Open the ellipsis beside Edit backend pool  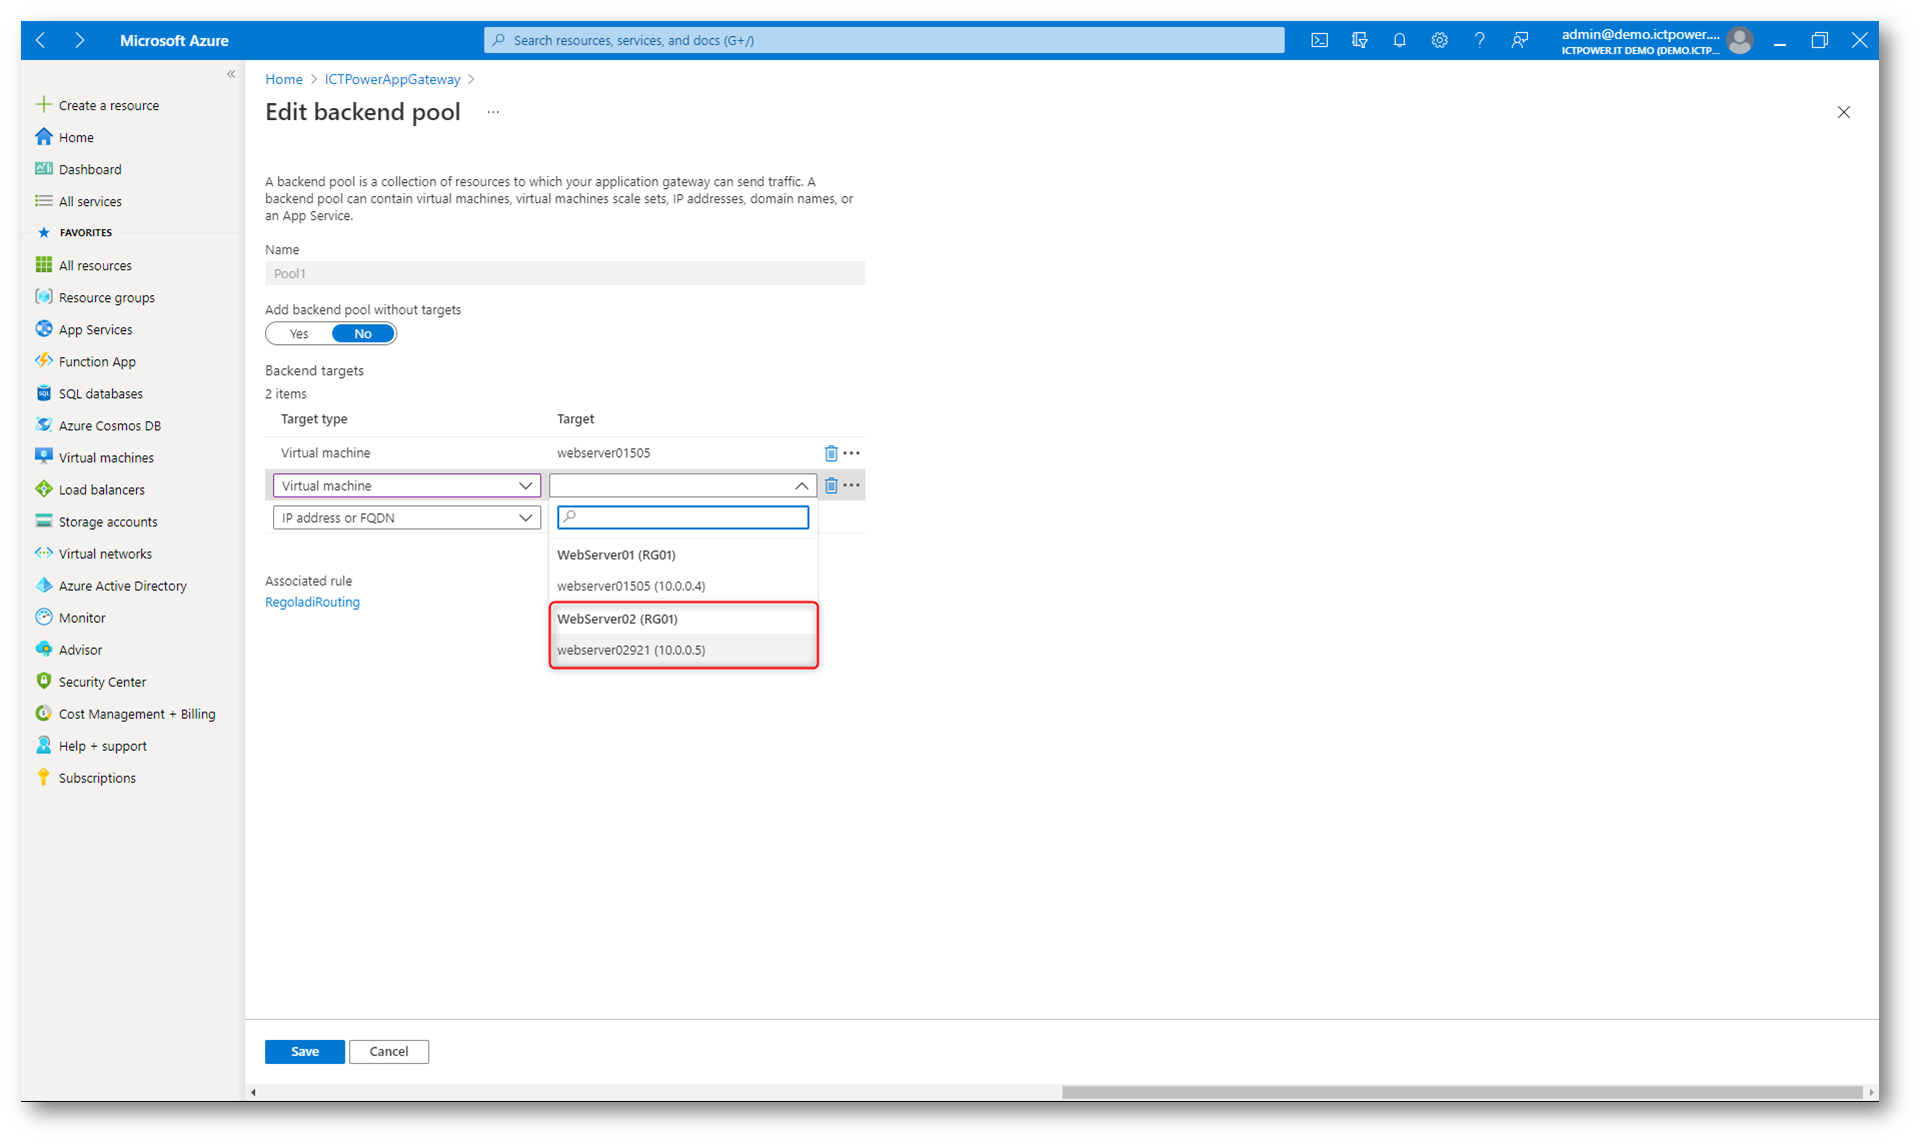tap(493, 112)
